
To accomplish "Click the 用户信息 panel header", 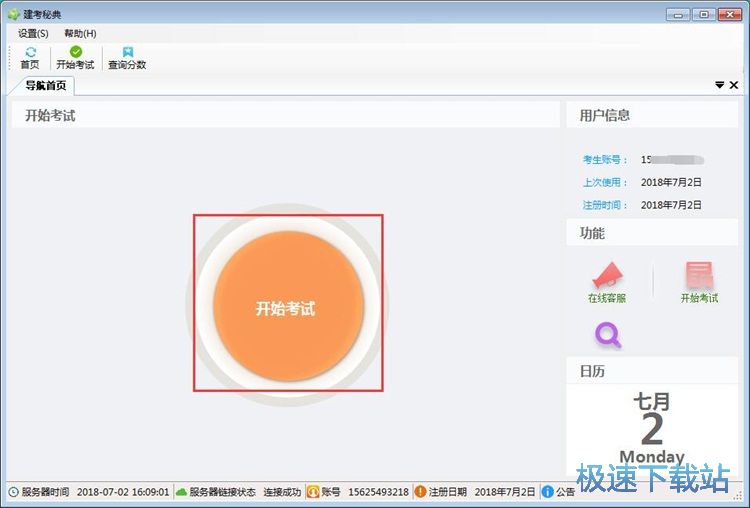I will coord(652,115).
